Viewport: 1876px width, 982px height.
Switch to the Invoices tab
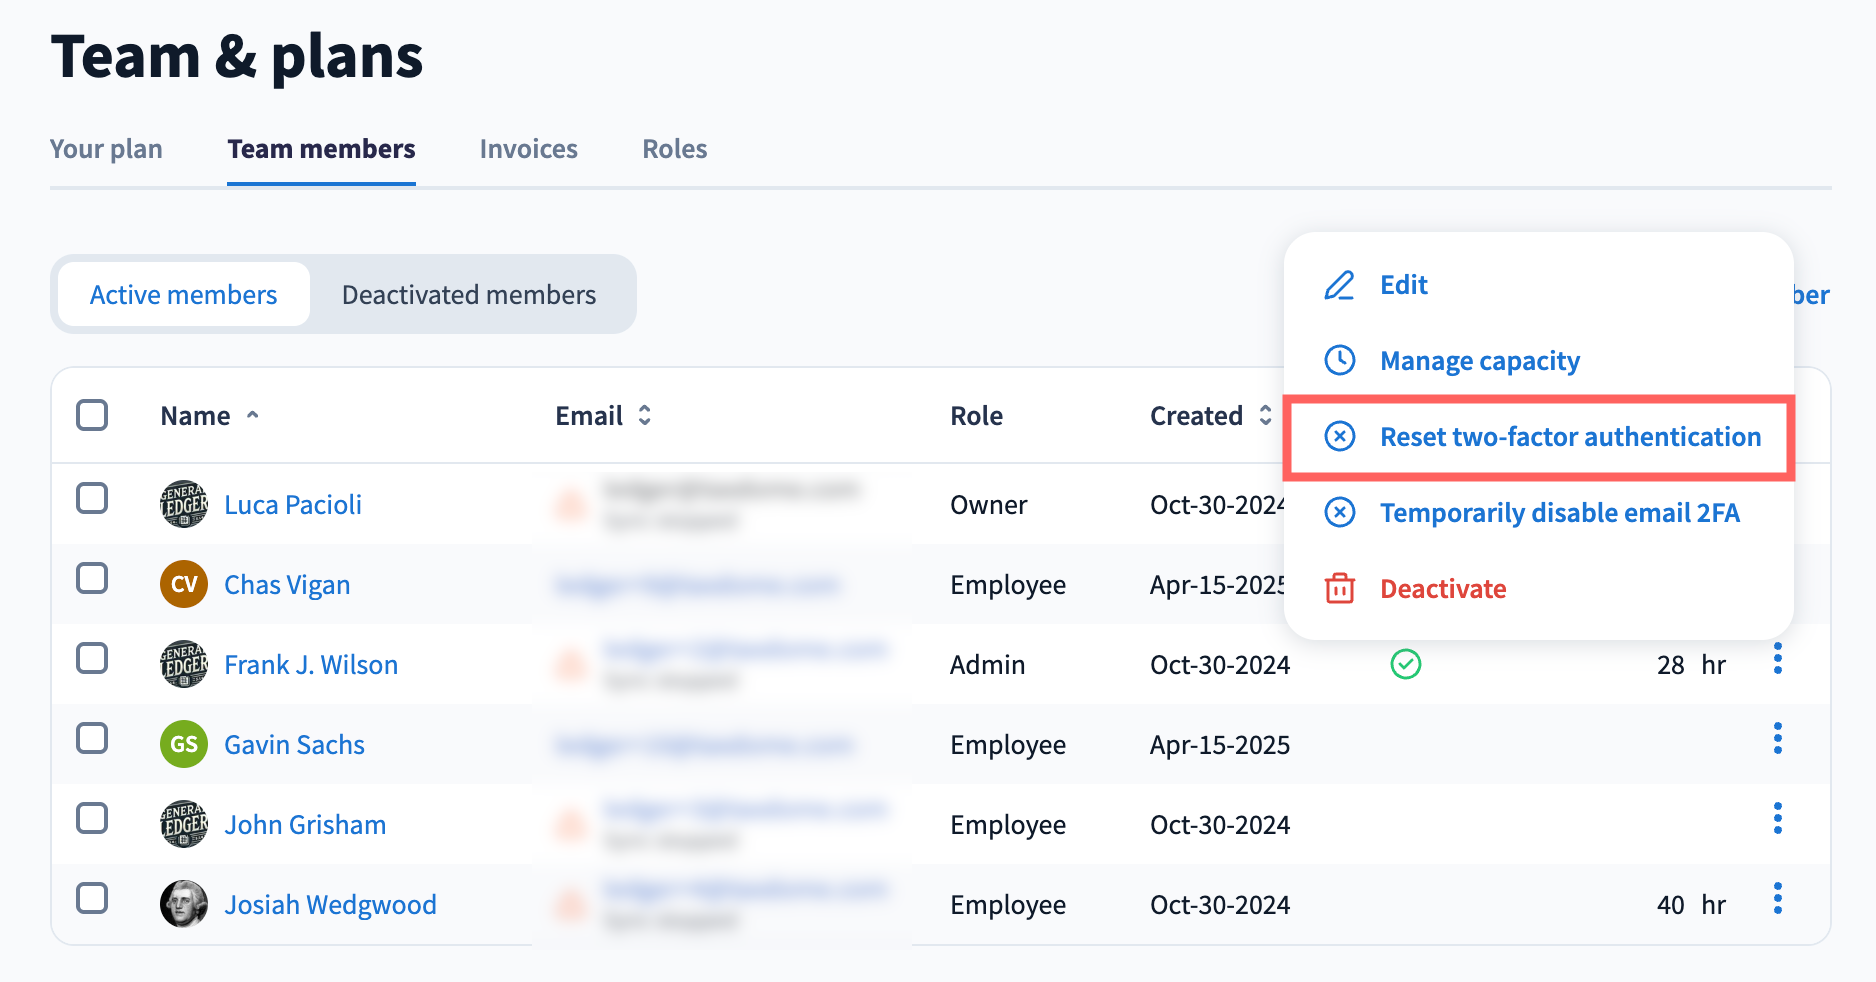tap(528, 149)
